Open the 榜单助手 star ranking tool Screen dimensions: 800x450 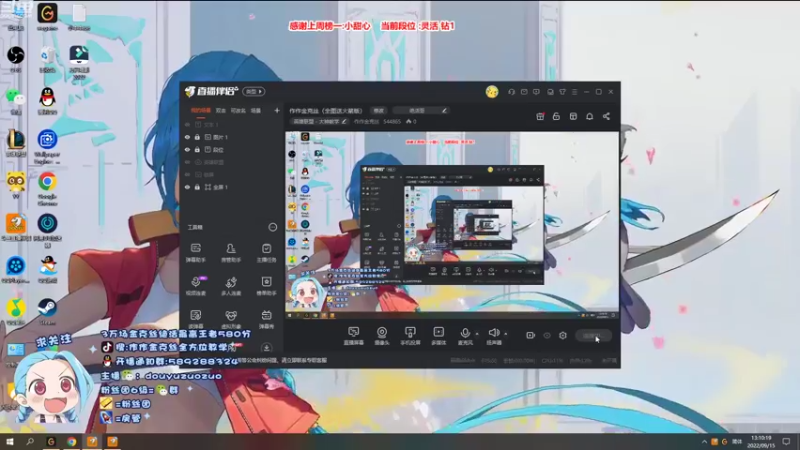(x=266, y=286)
